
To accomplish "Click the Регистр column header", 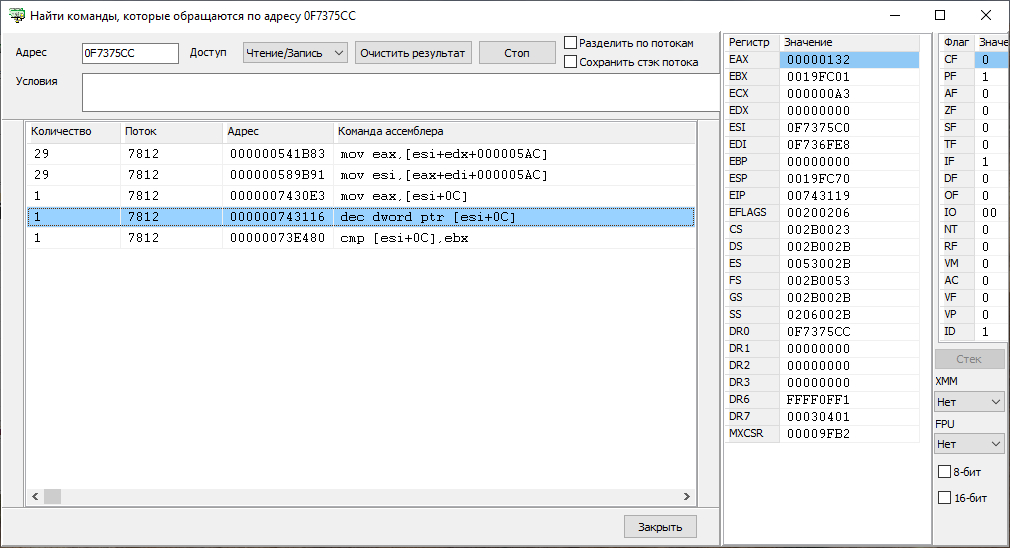I will [751, 42].
